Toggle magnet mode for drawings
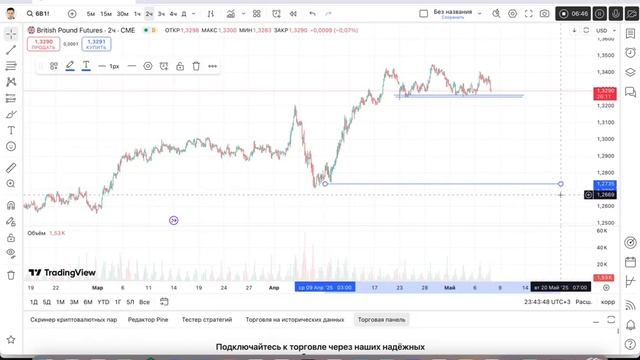640x360 pixels. click(11, 205)
